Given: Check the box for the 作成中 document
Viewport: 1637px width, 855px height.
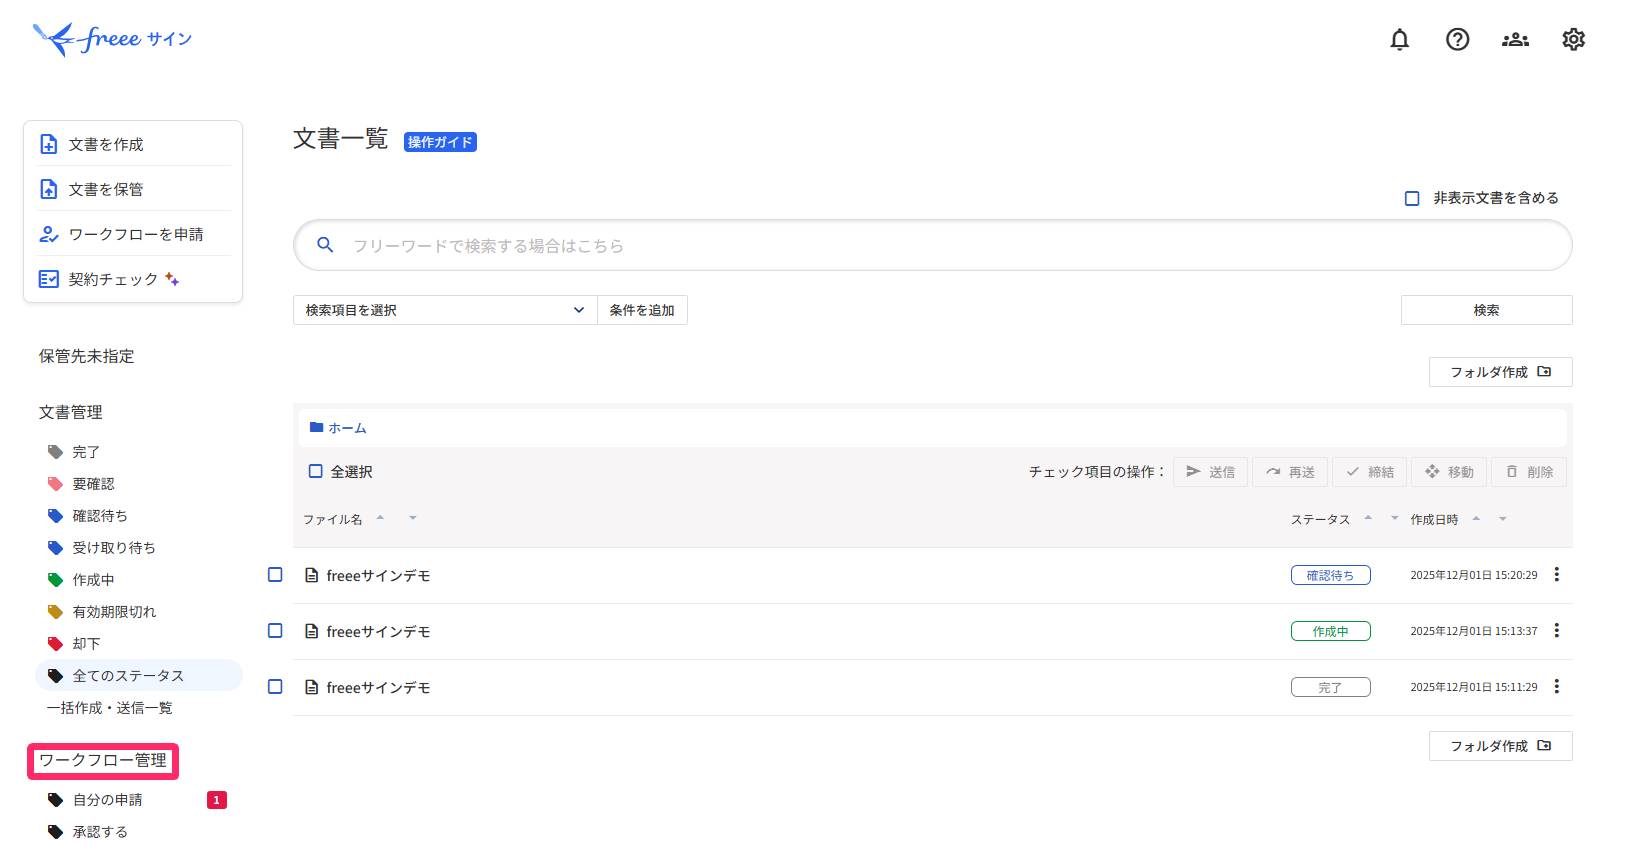Looking at the screenshot, I should (x=275, y=631).
